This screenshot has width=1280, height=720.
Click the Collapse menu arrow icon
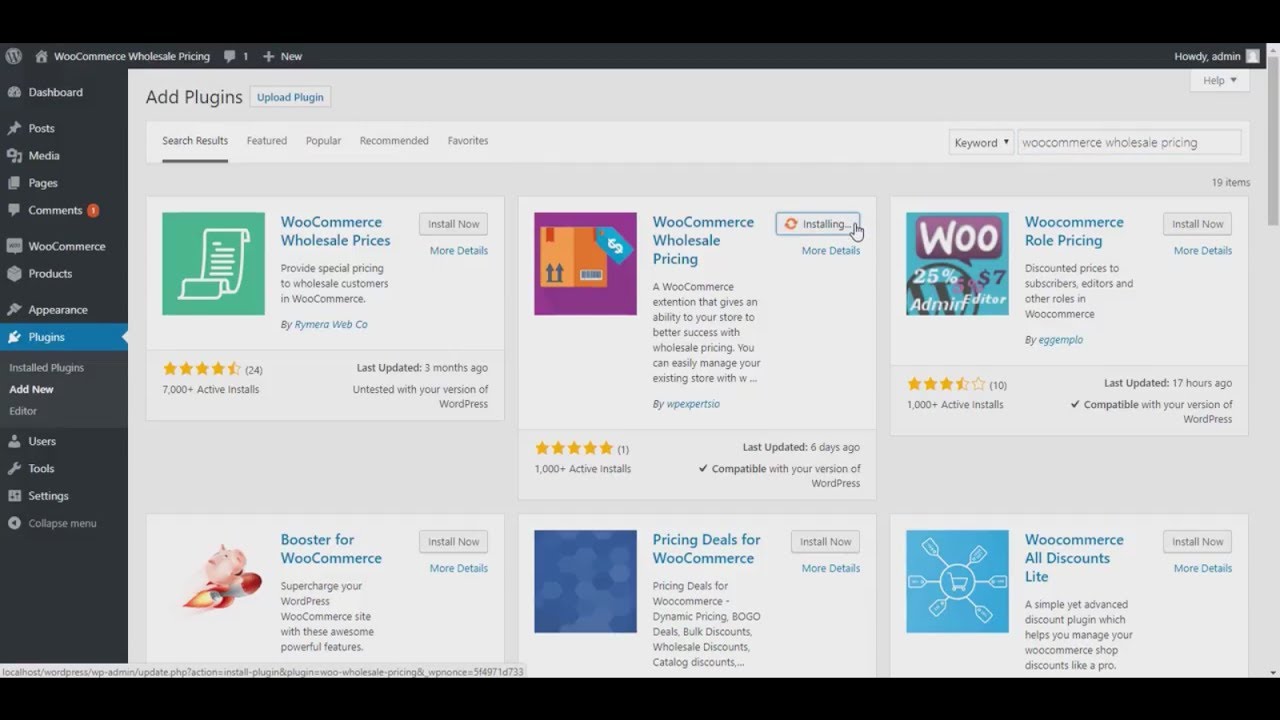click(14, 523)
